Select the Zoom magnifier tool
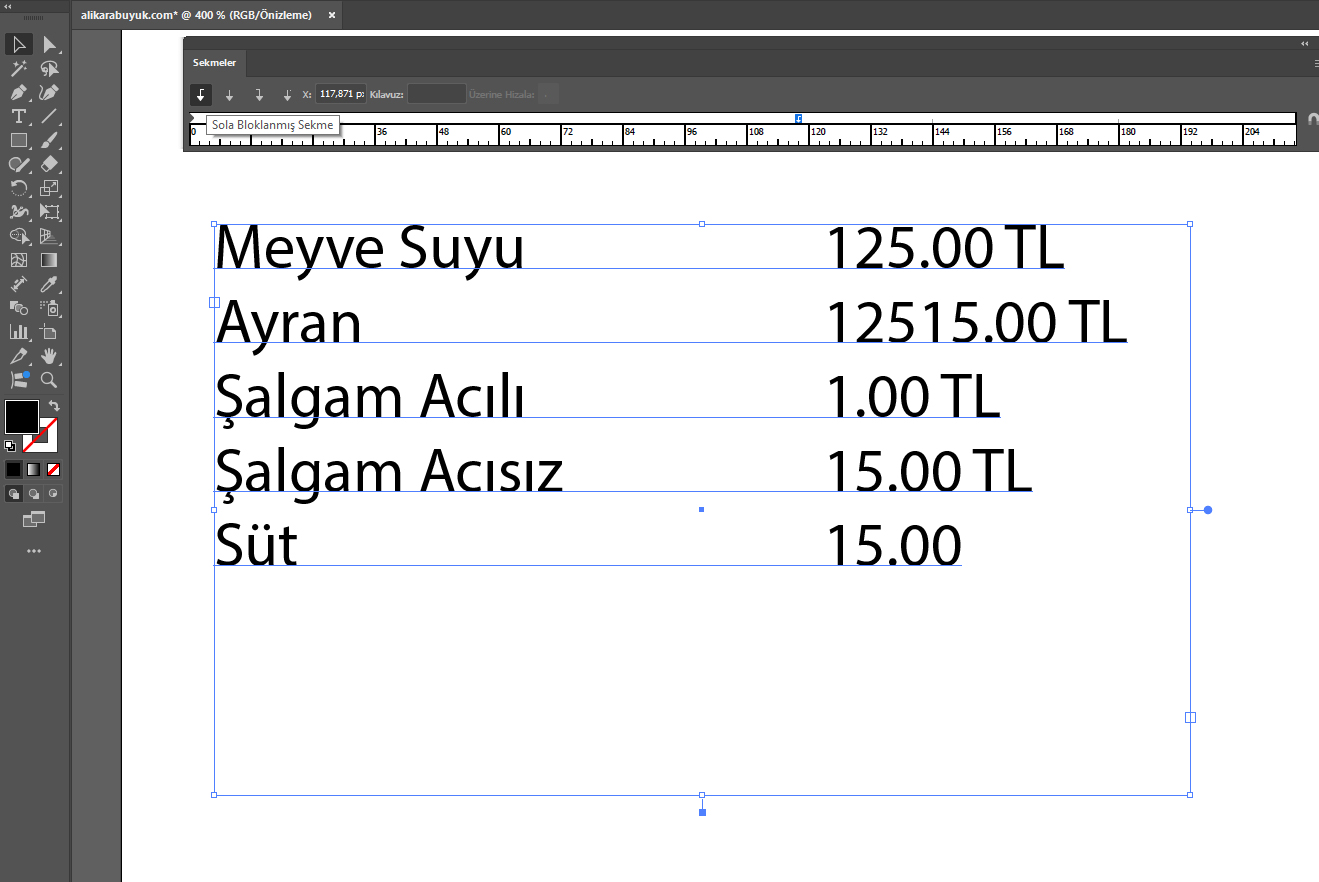Screen dimensions: 1319x882 [49, 380]
